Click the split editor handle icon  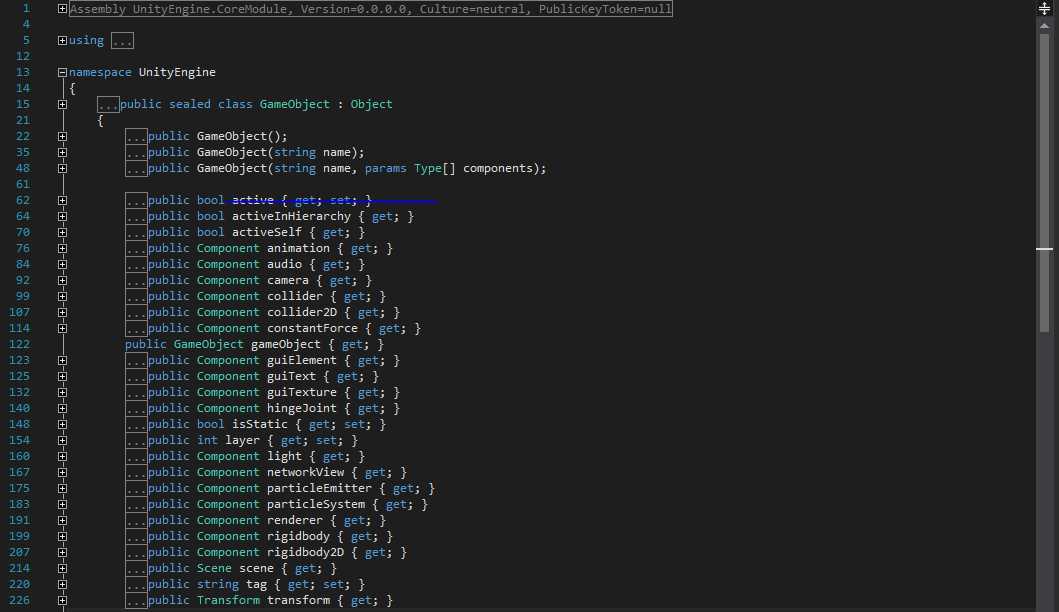(x=1044, y=9)
